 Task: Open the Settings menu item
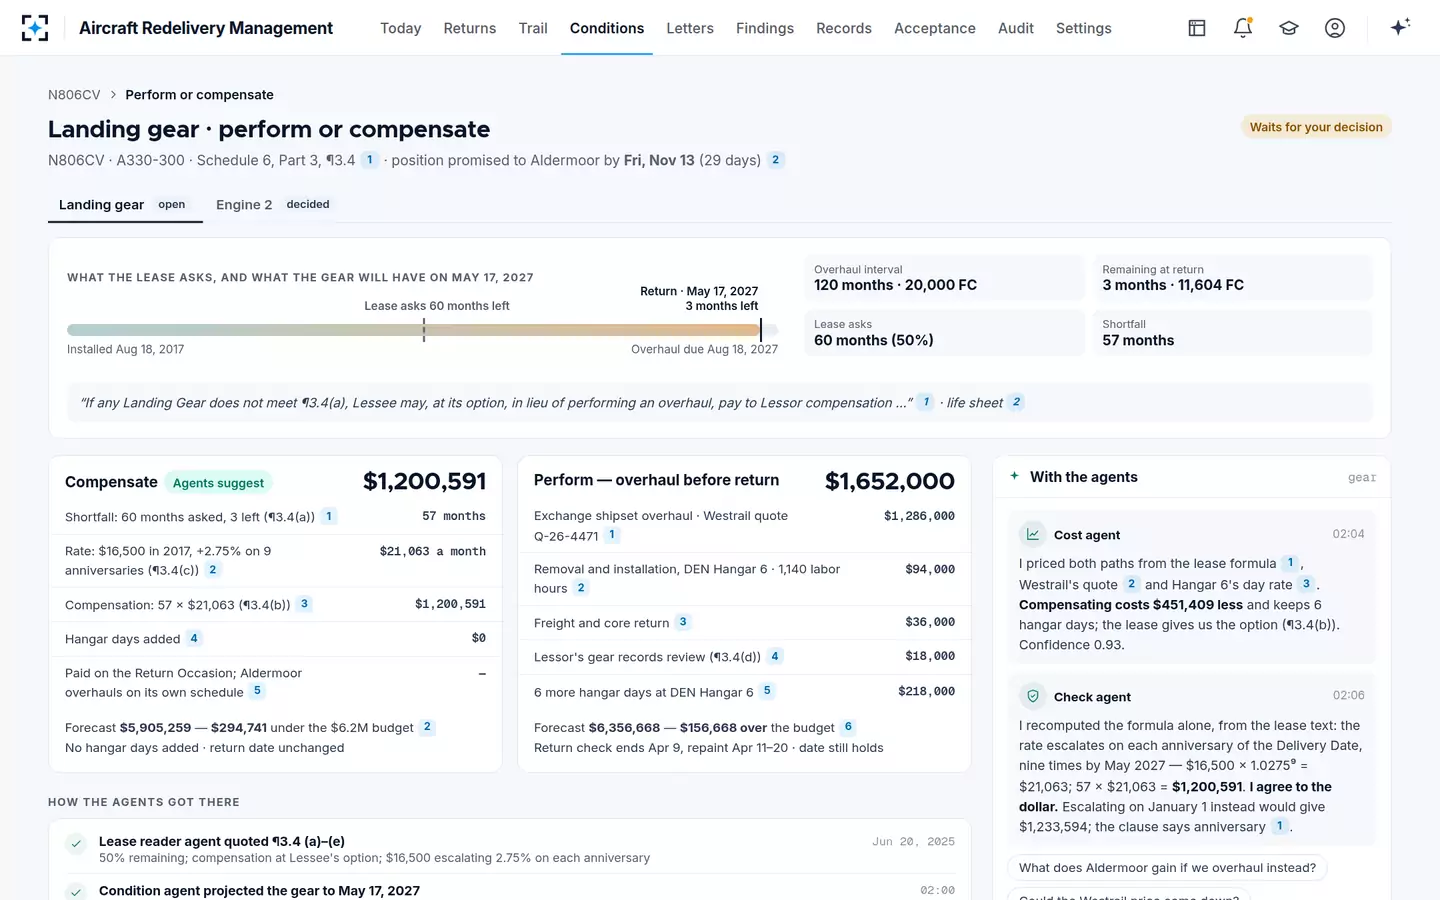(1084, 28)
